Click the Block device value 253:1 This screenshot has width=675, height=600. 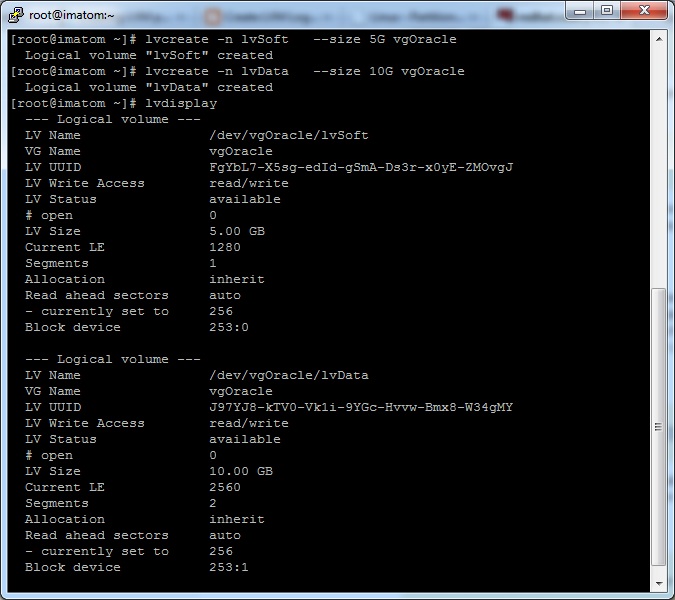(x=229, y=567)
